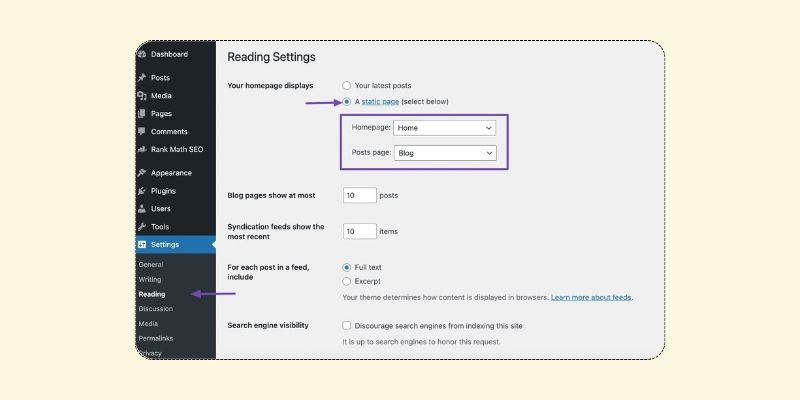Click the Appearance paintbrush icon

[x=142, y=173]
